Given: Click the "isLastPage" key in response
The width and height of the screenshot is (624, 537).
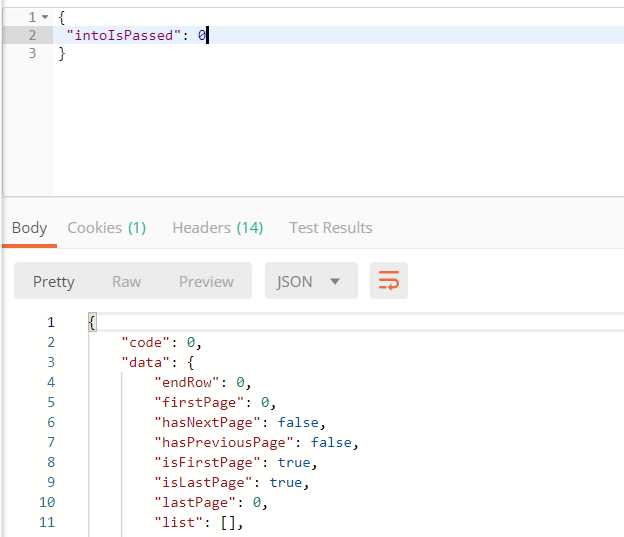Looking at the screenshot, I should coord(203,482).
